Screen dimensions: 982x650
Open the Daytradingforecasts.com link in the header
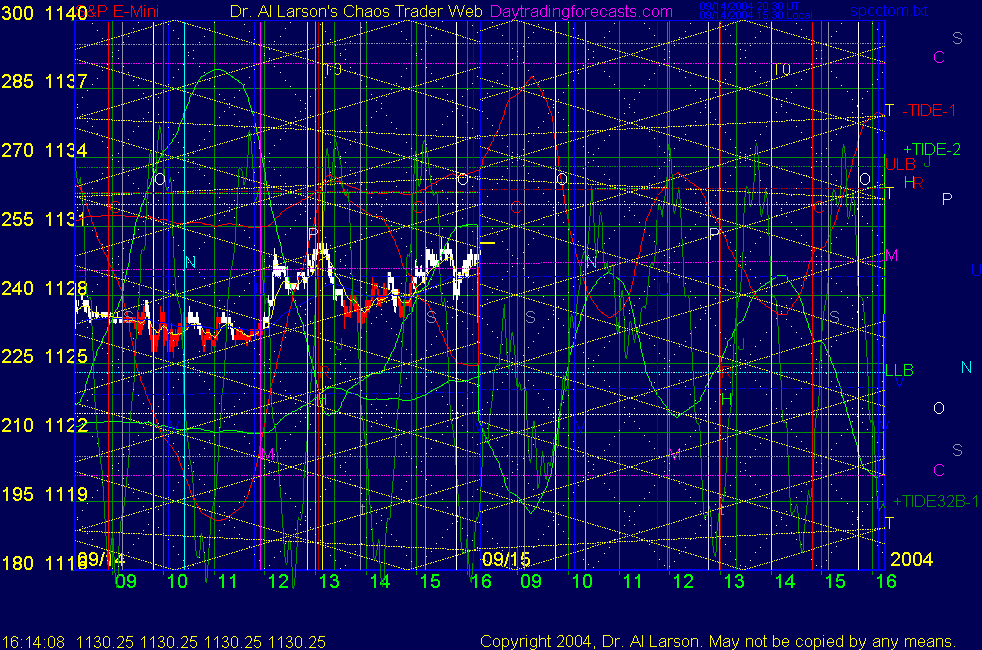point(581,11)
